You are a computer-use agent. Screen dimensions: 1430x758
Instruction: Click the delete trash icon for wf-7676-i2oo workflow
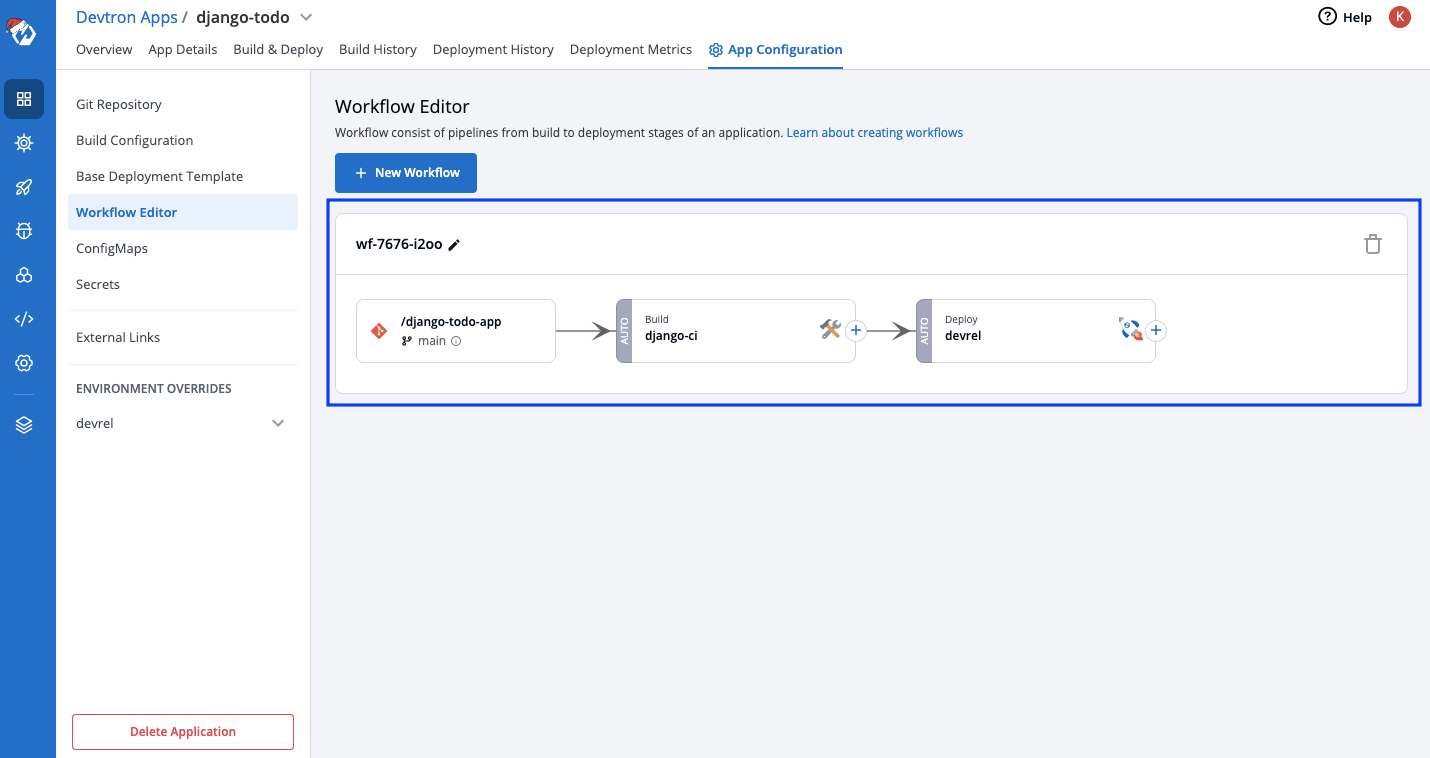(x=1373, y=243)
